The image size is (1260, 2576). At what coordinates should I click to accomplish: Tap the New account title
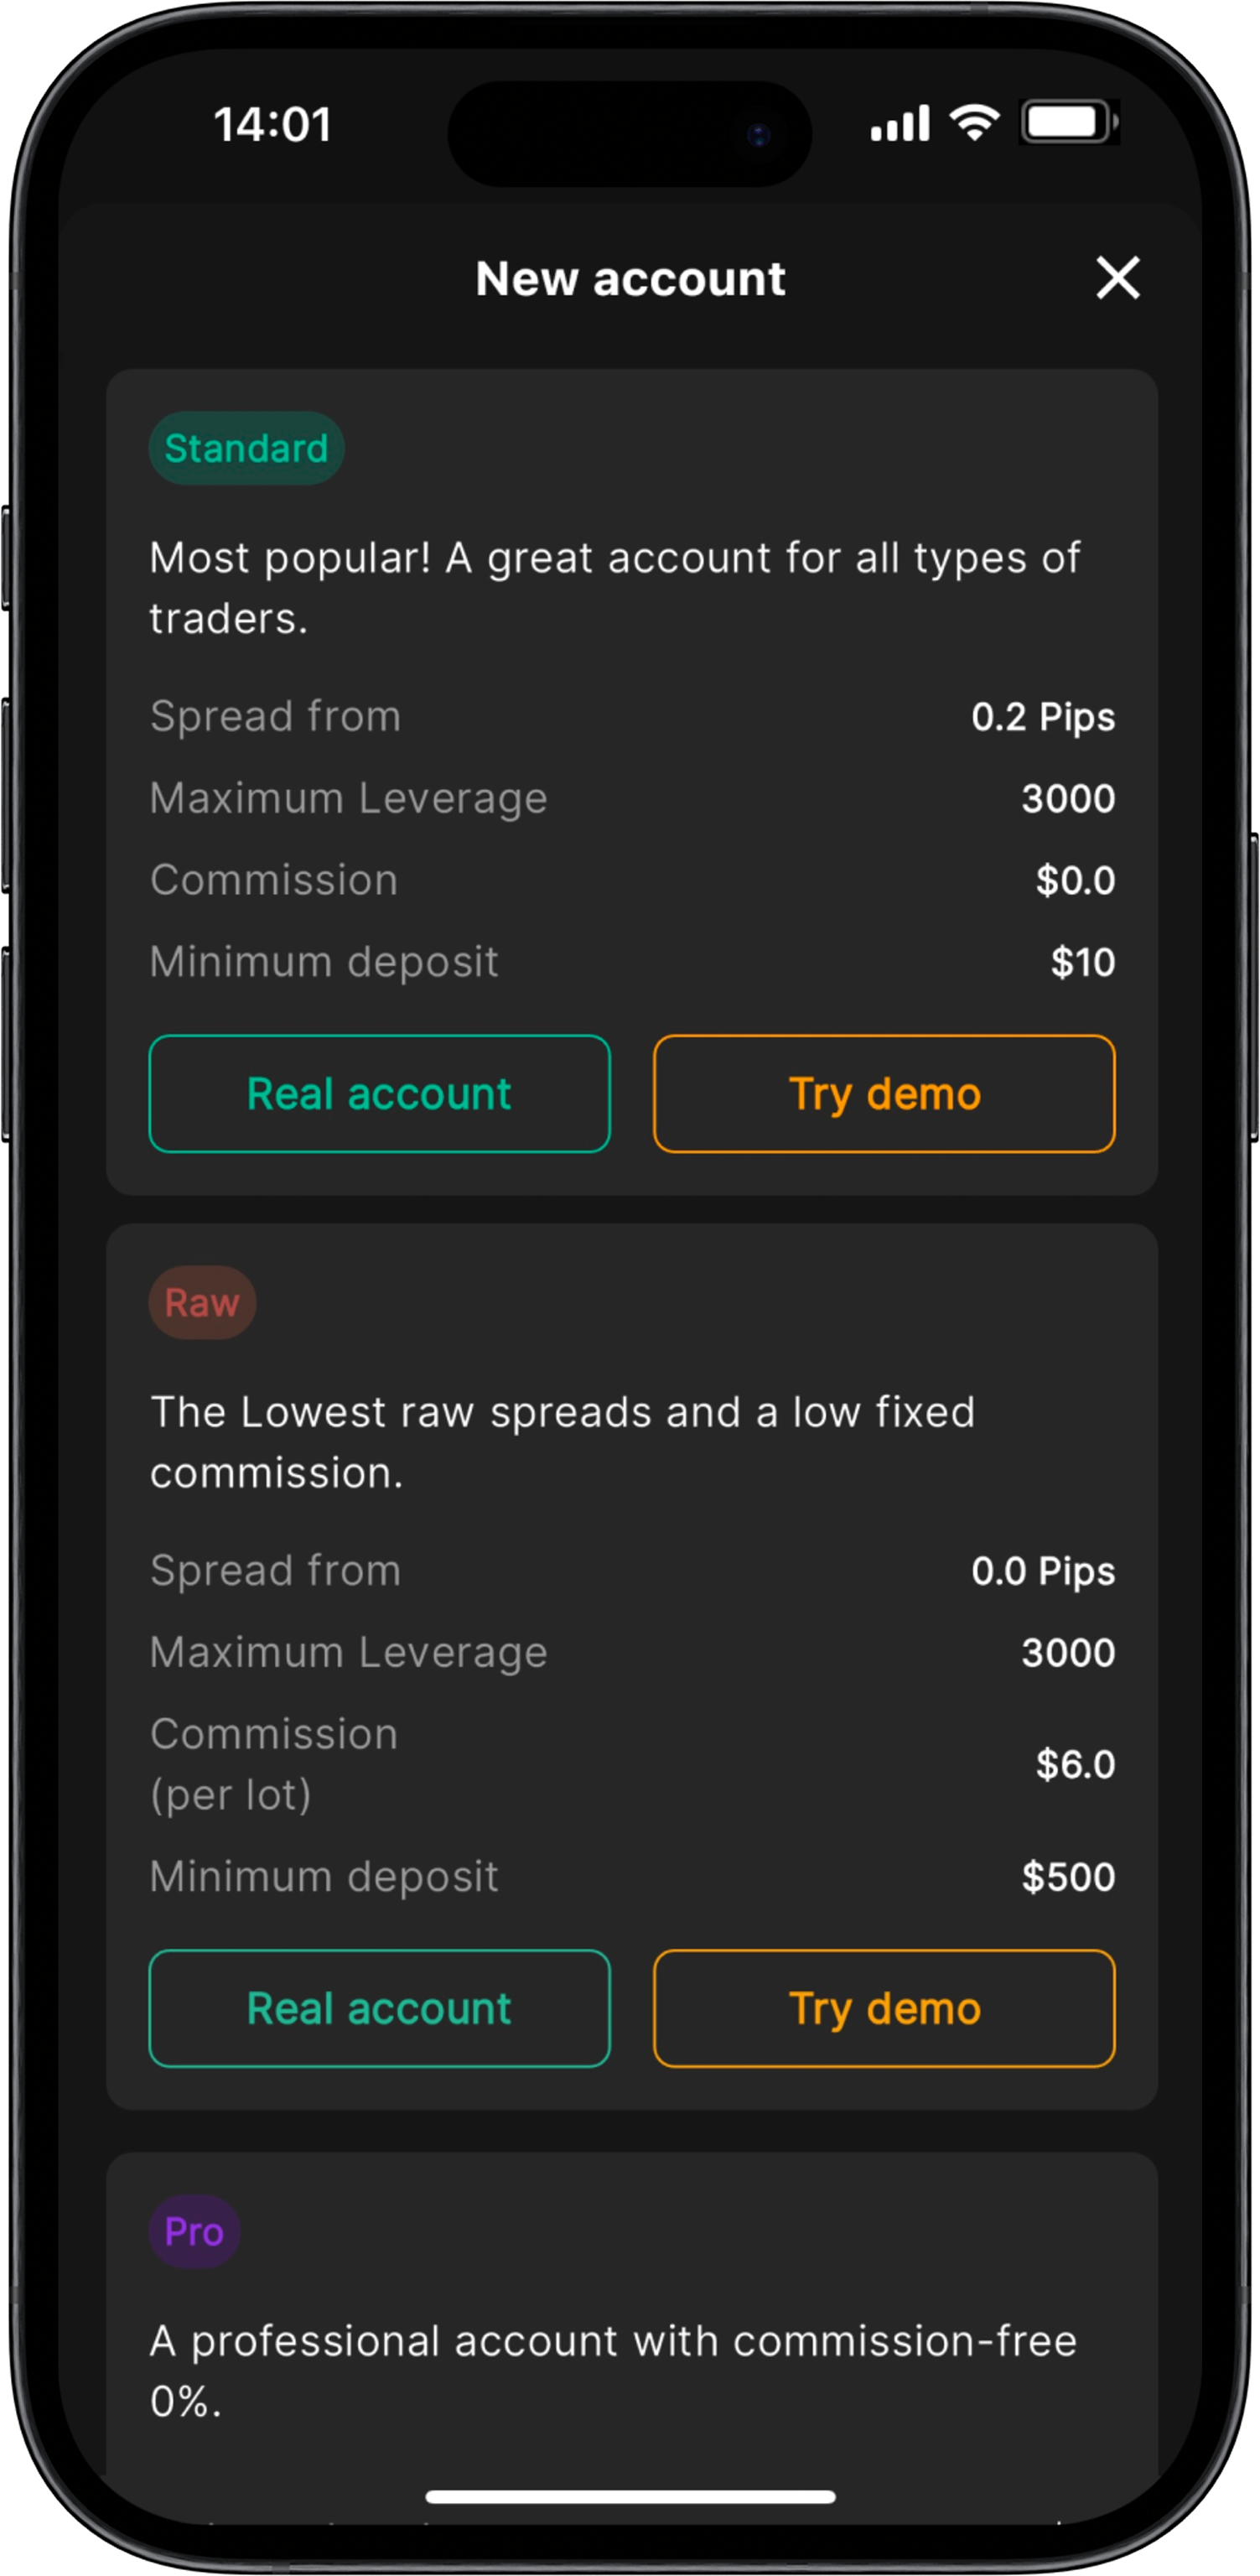(630, 278)
